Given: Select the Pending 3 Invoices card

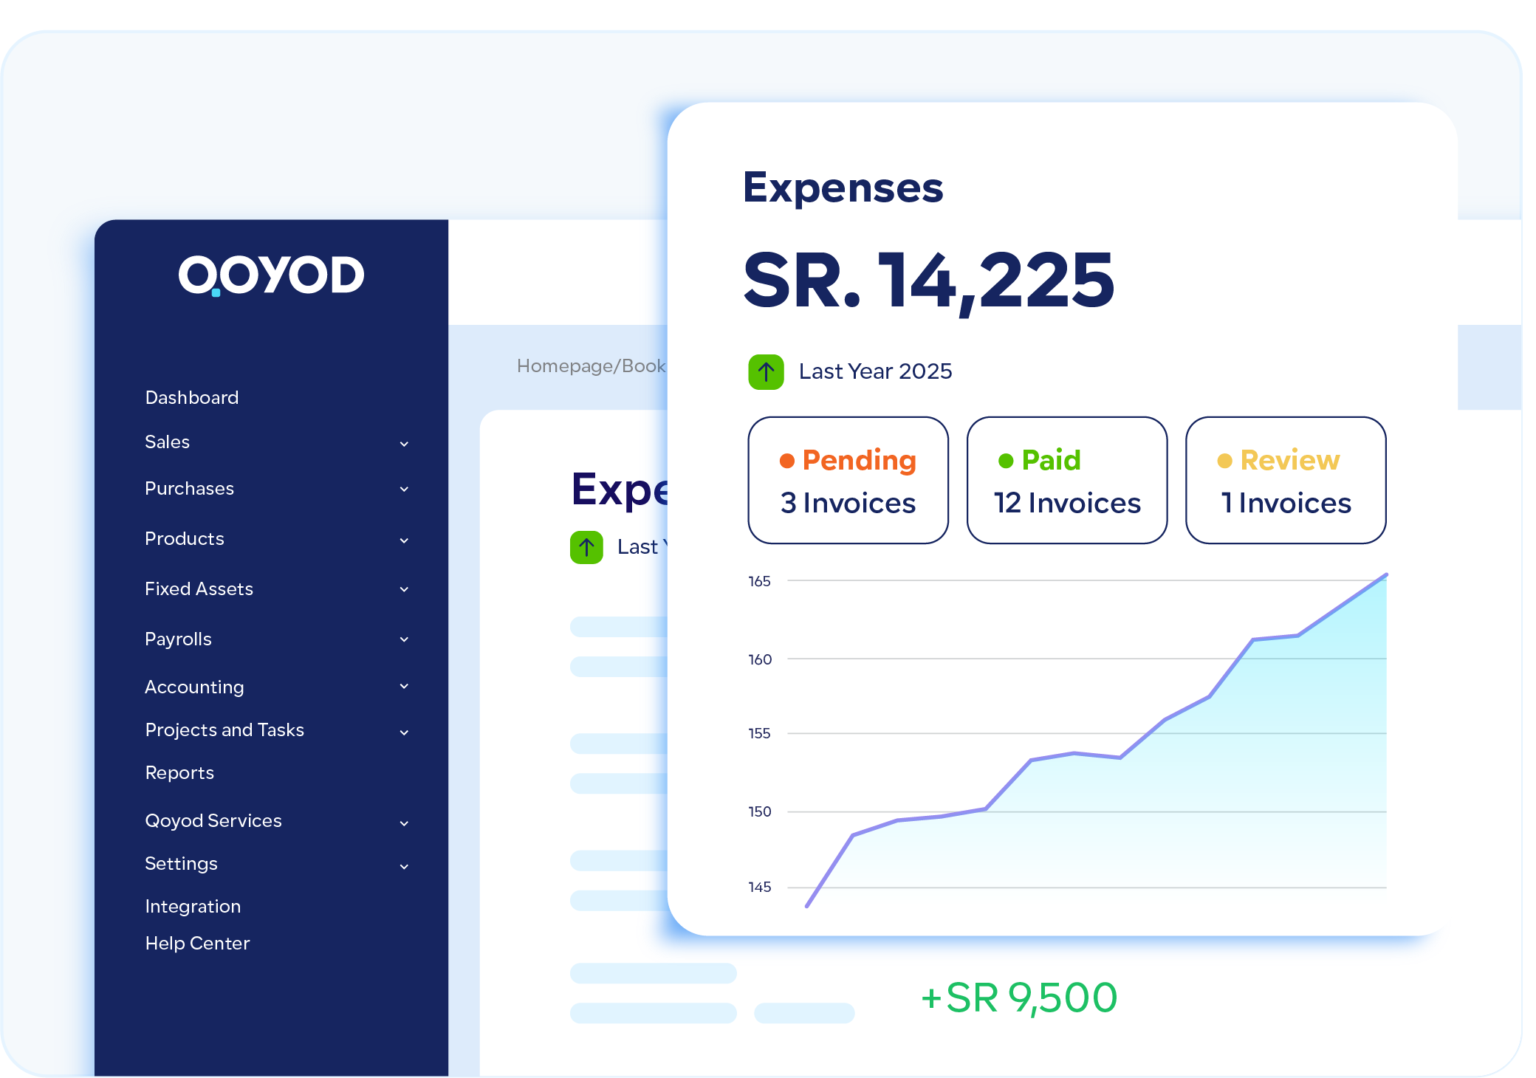Looking at the screenshot, I should tap(848, 481).
